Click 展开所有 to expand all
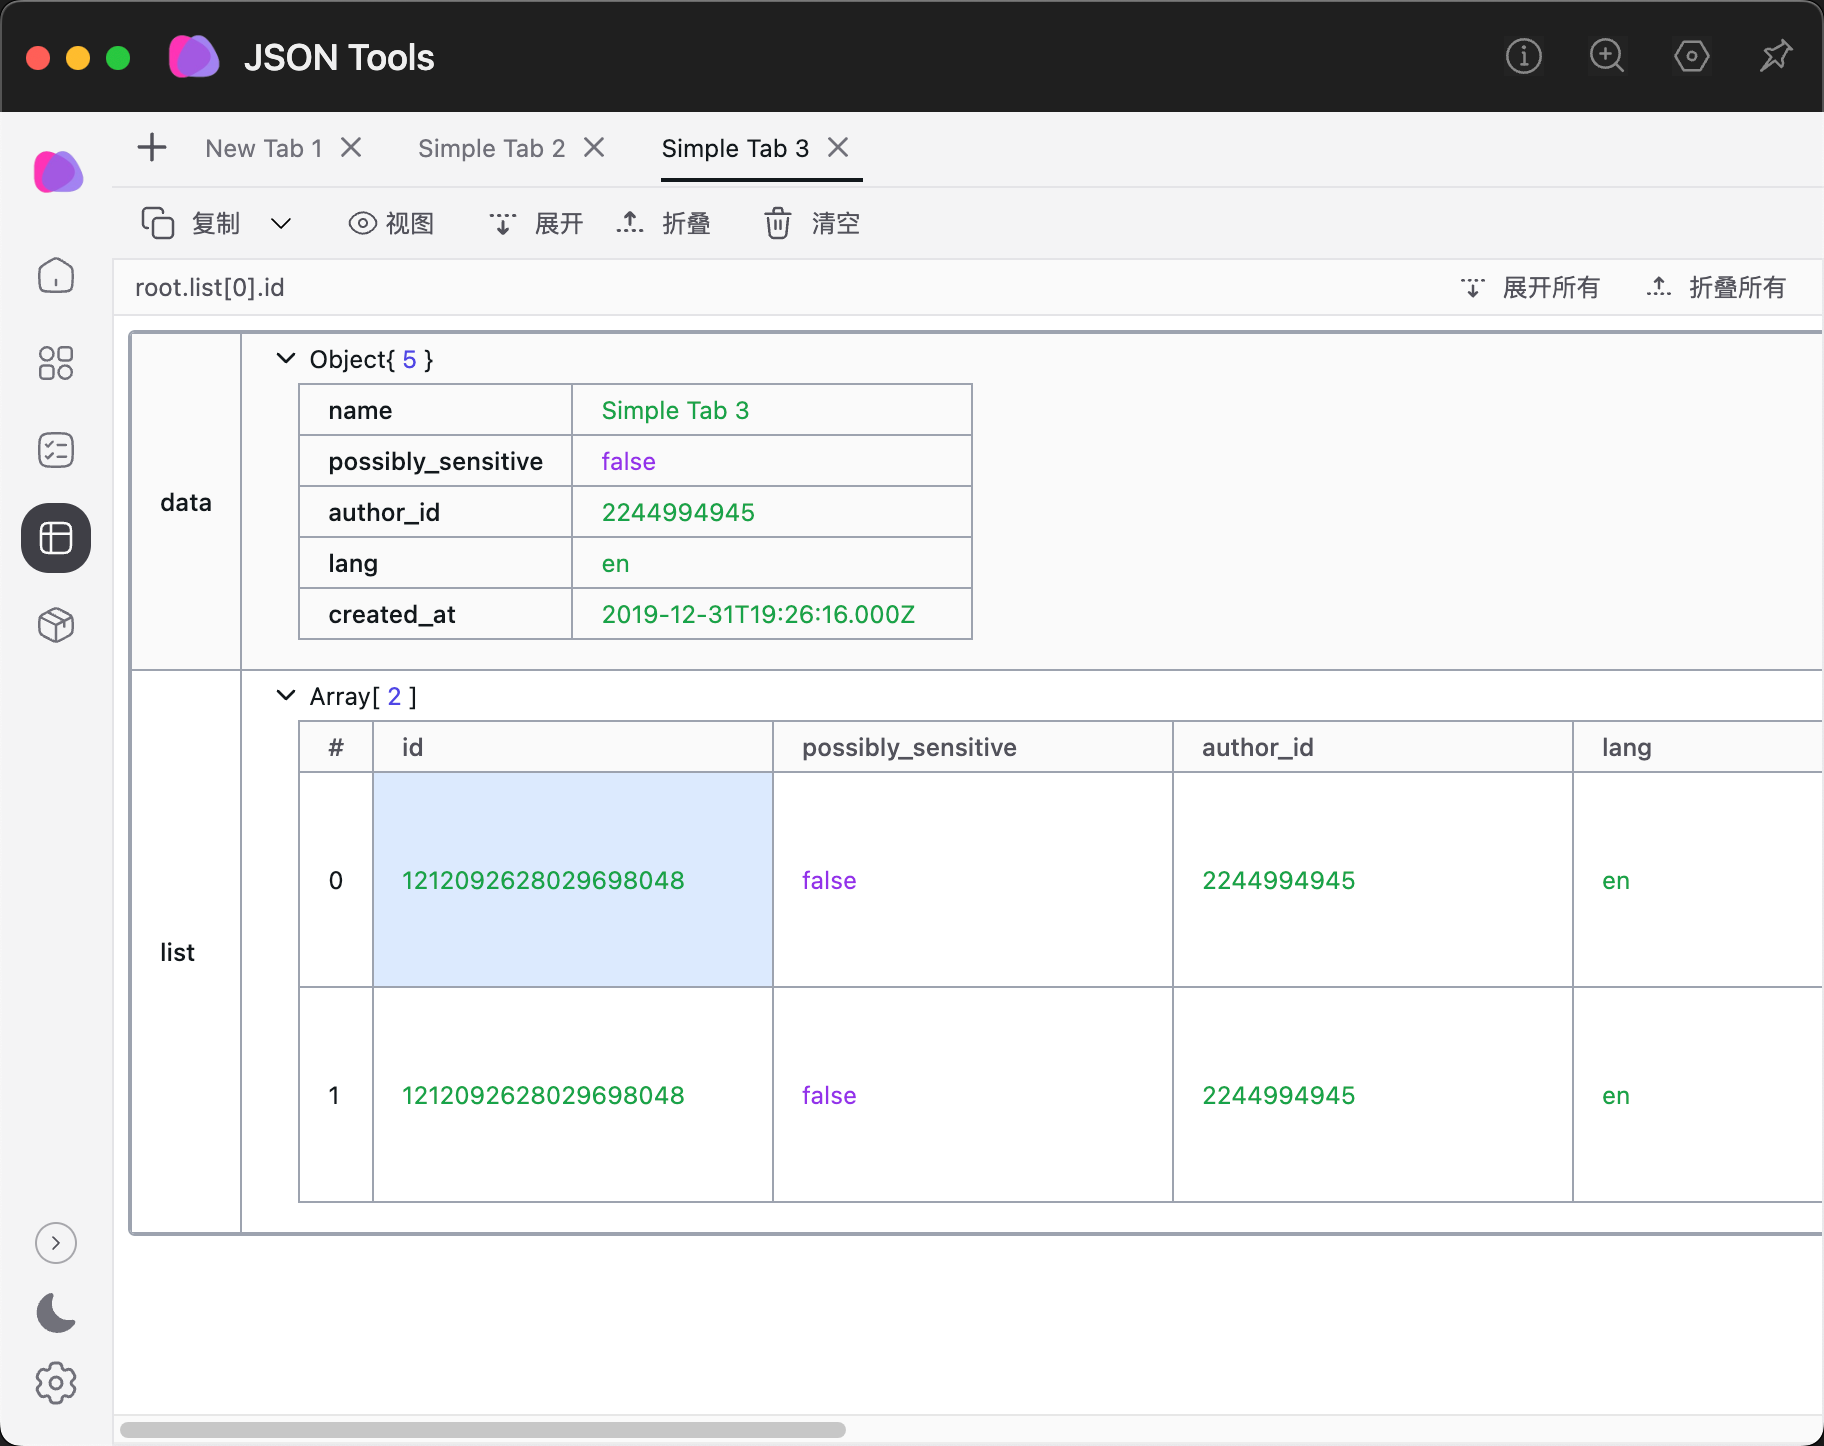Screen dimensions: 1824x1446 (x=1529, y=288)
